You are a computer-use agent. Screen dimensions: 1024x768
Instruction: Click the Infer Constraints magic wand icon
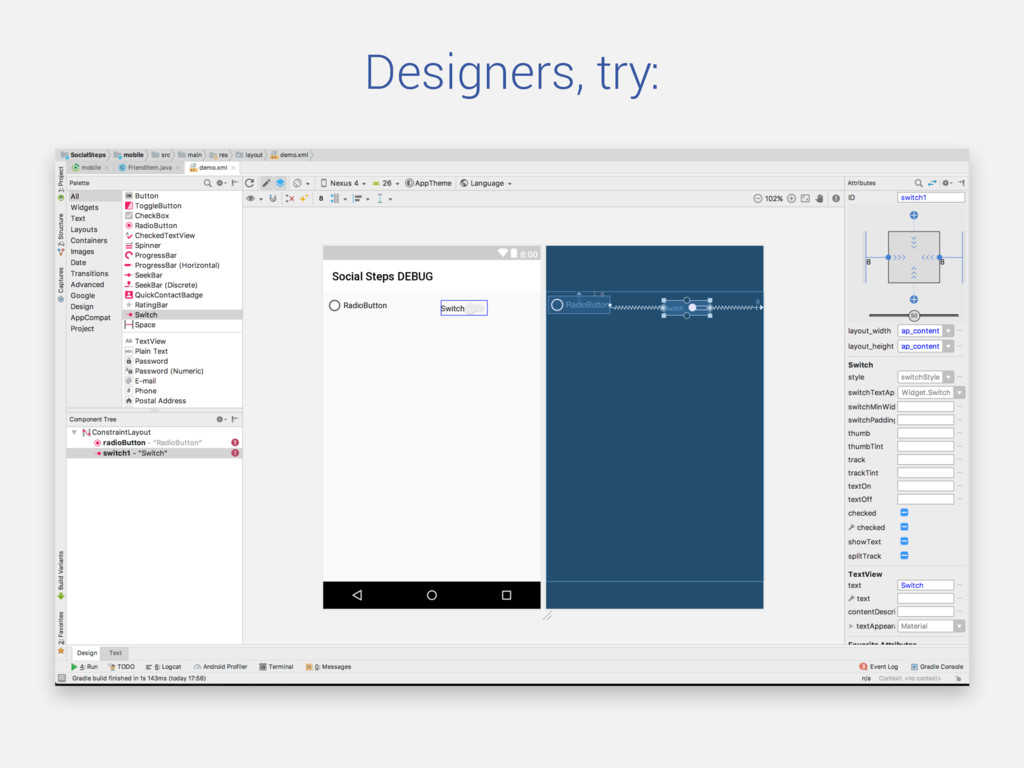(x=303, y=199)
